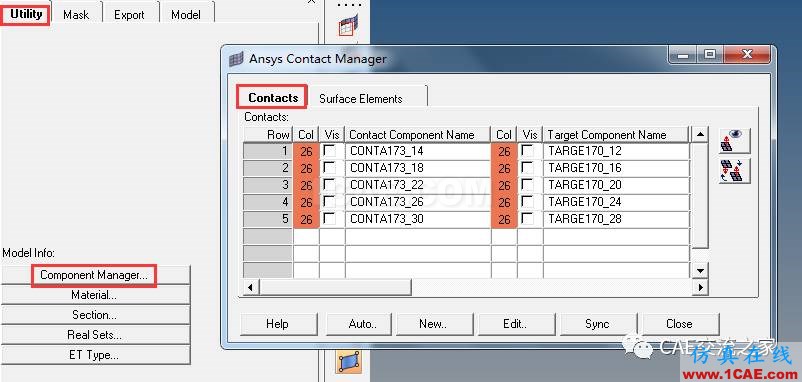The height and width of the screenshot is (382, 802).
Task: Select the Contacts tab
Action: tap(273, 97)
